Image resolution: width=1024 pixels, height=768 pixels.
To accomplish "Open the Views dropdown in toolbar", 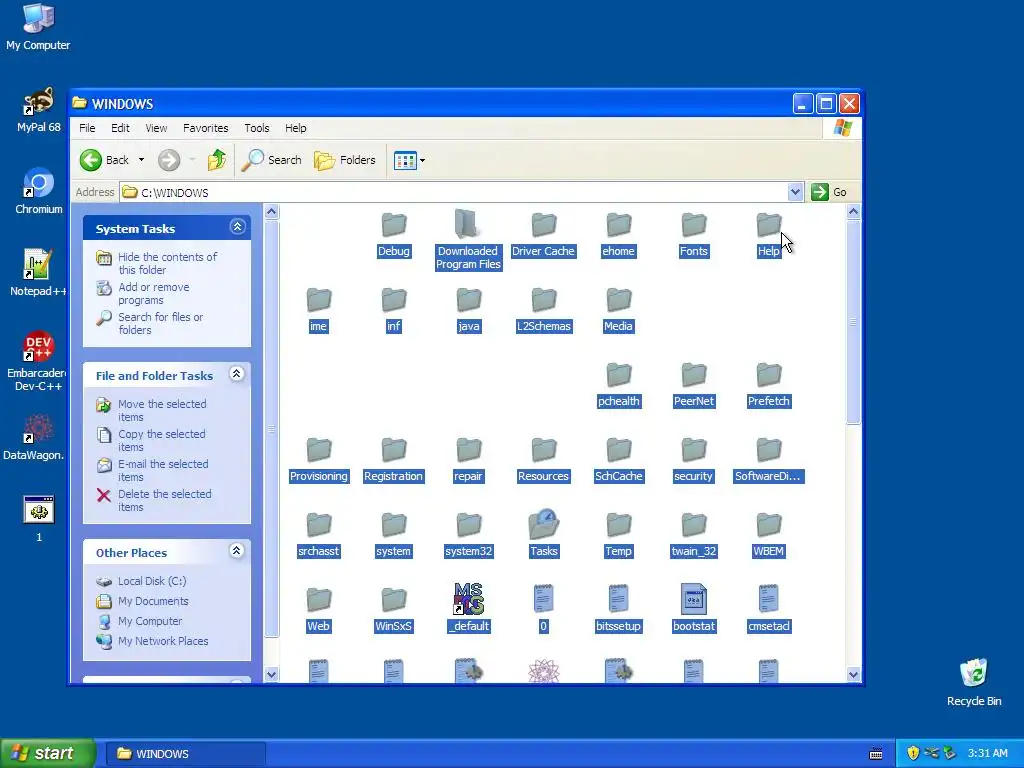I will 423,160.
